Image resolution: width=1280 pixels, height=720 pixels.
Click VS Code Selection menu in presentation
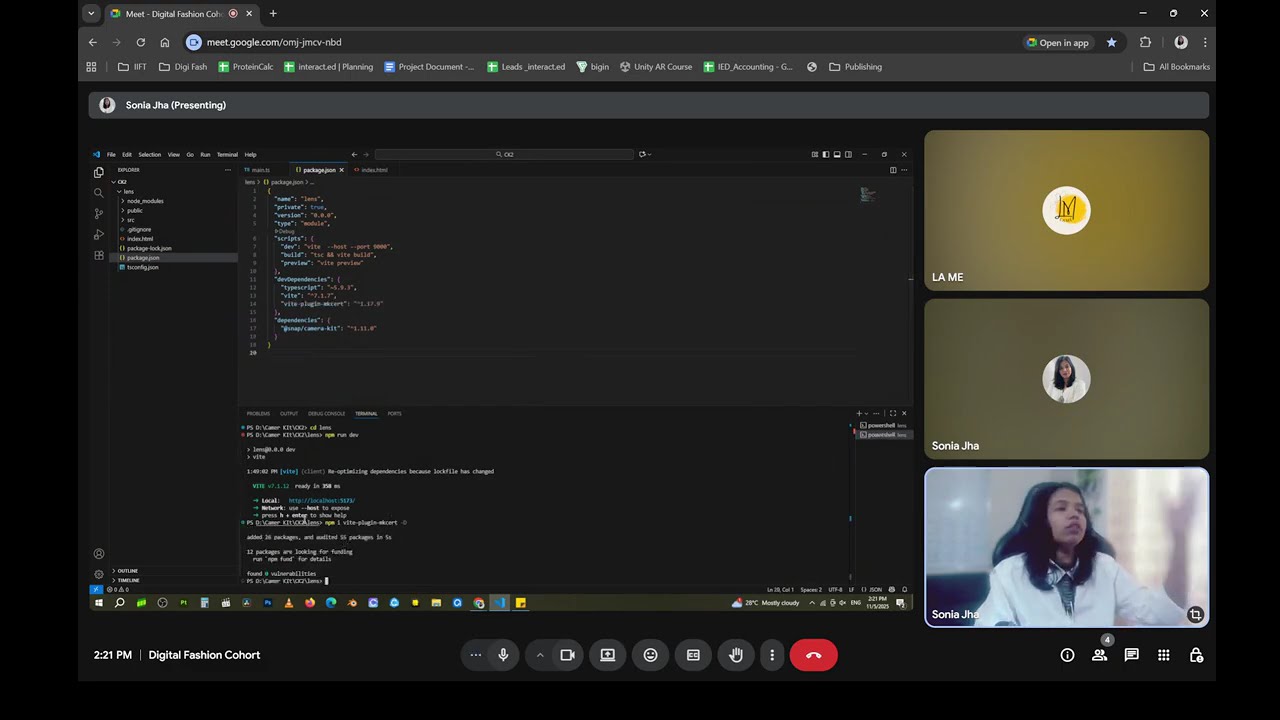[x=149, y=155]
